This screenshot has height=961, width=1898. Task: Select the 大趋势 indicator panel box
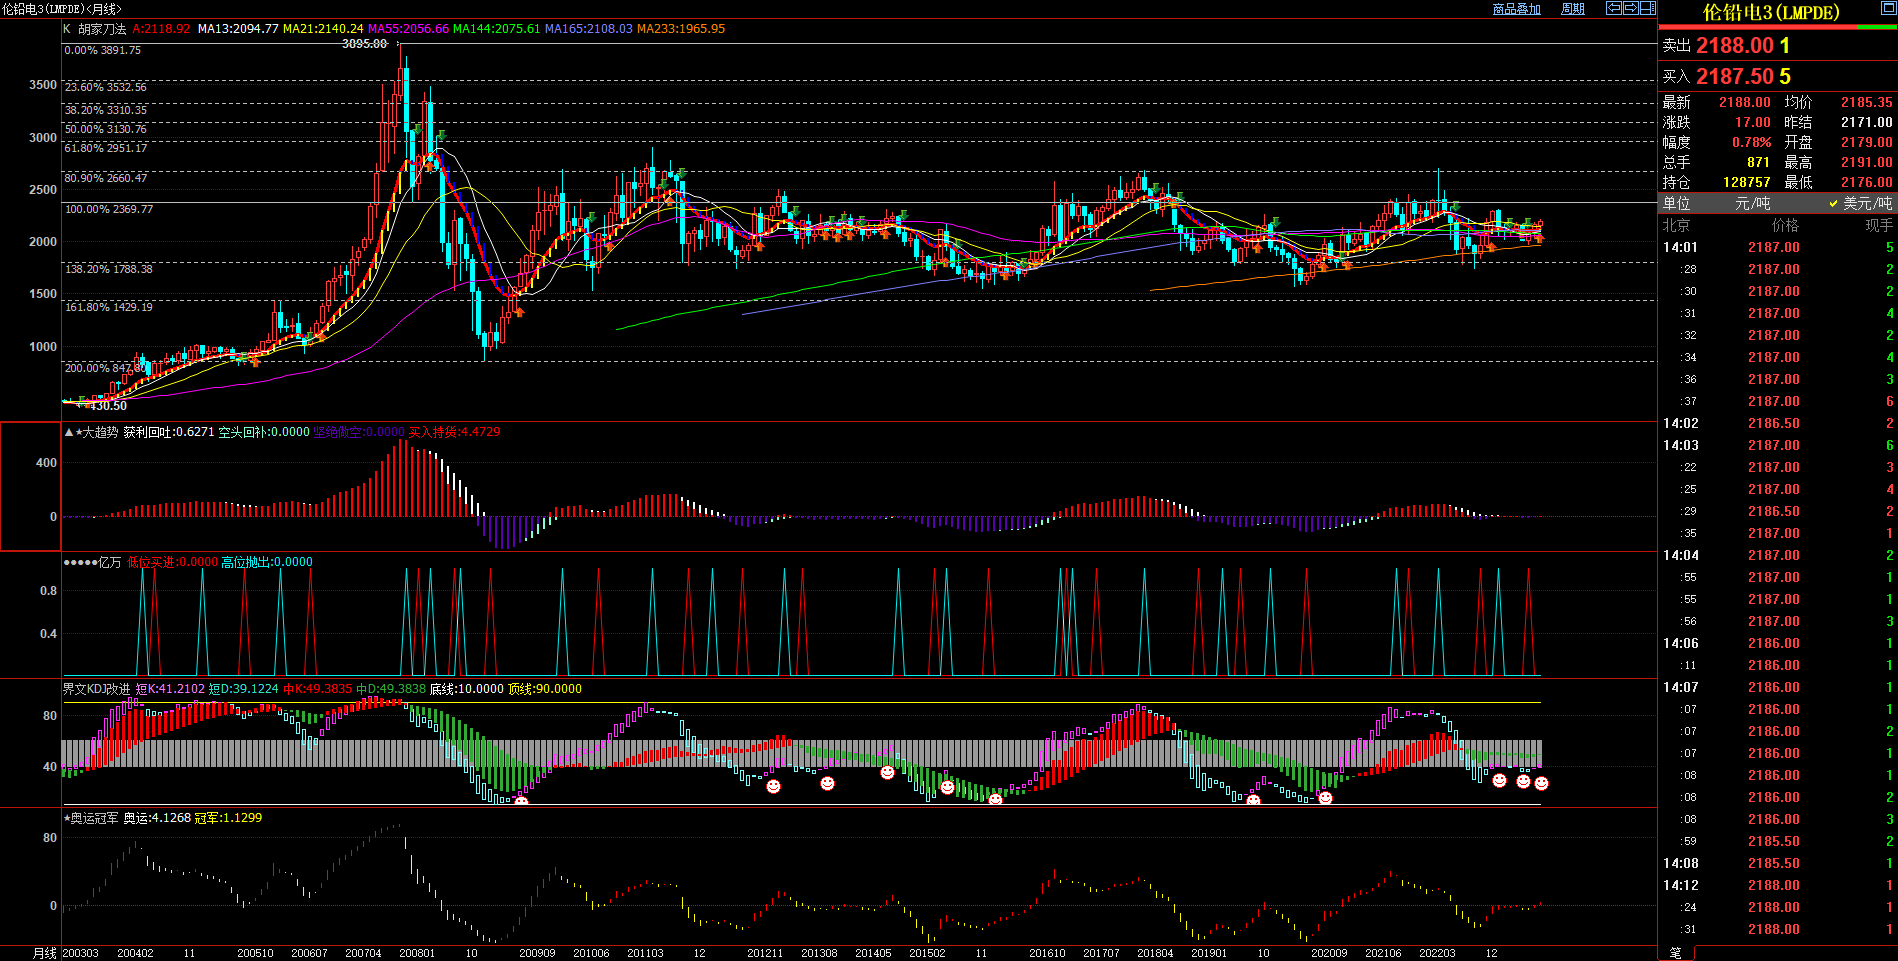pyautogui.click(x=31, y=486)
